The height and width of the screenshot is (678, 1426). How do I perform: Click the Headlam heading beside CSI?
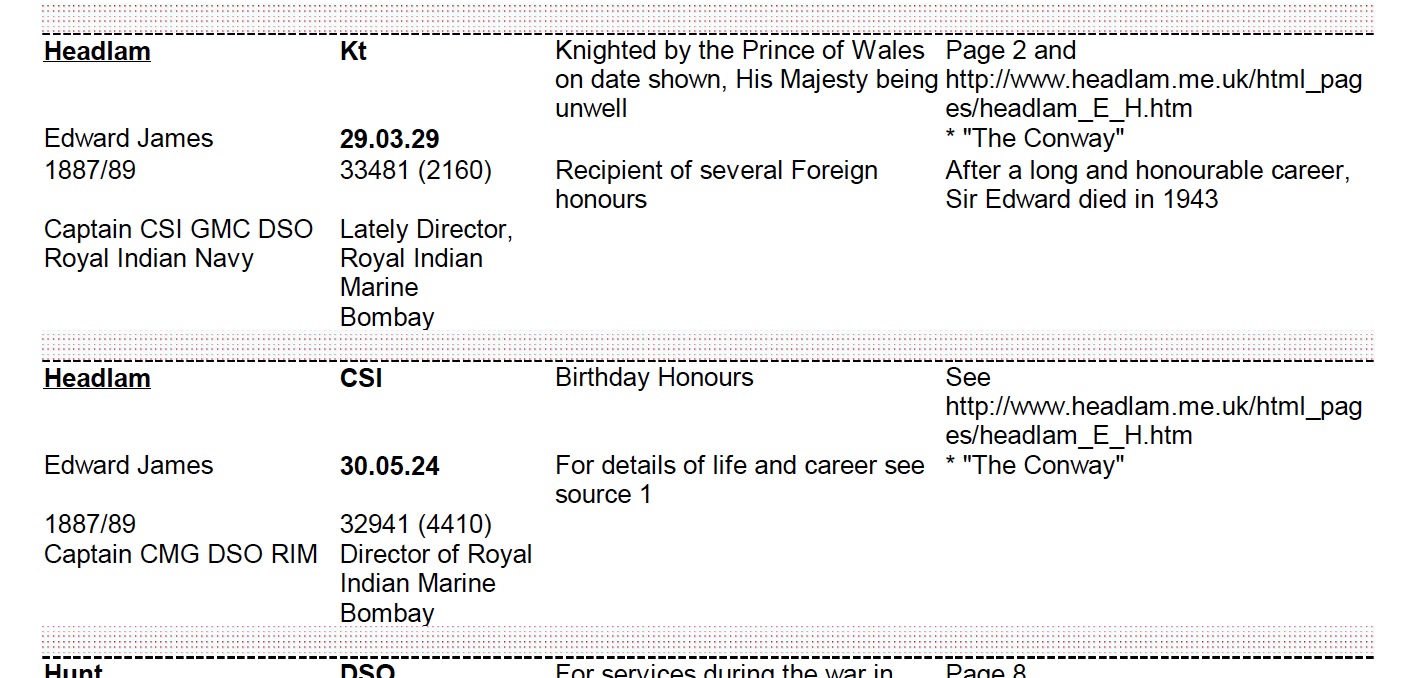[97, 378]
